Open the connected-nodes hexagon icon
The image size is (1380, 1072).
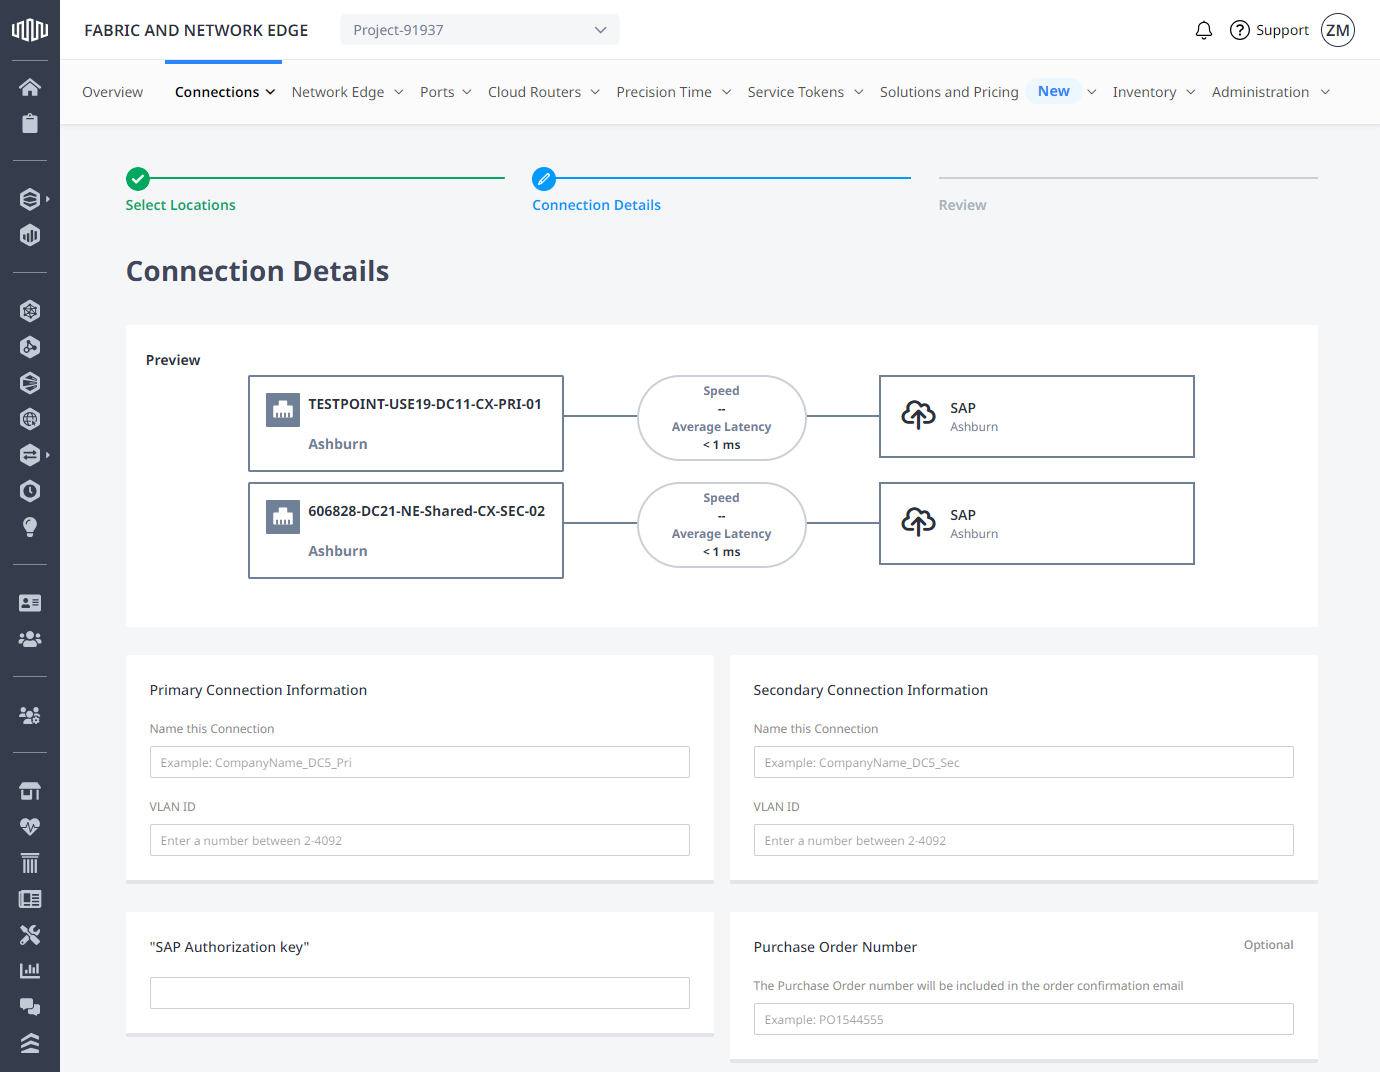(x=30, y=347)
